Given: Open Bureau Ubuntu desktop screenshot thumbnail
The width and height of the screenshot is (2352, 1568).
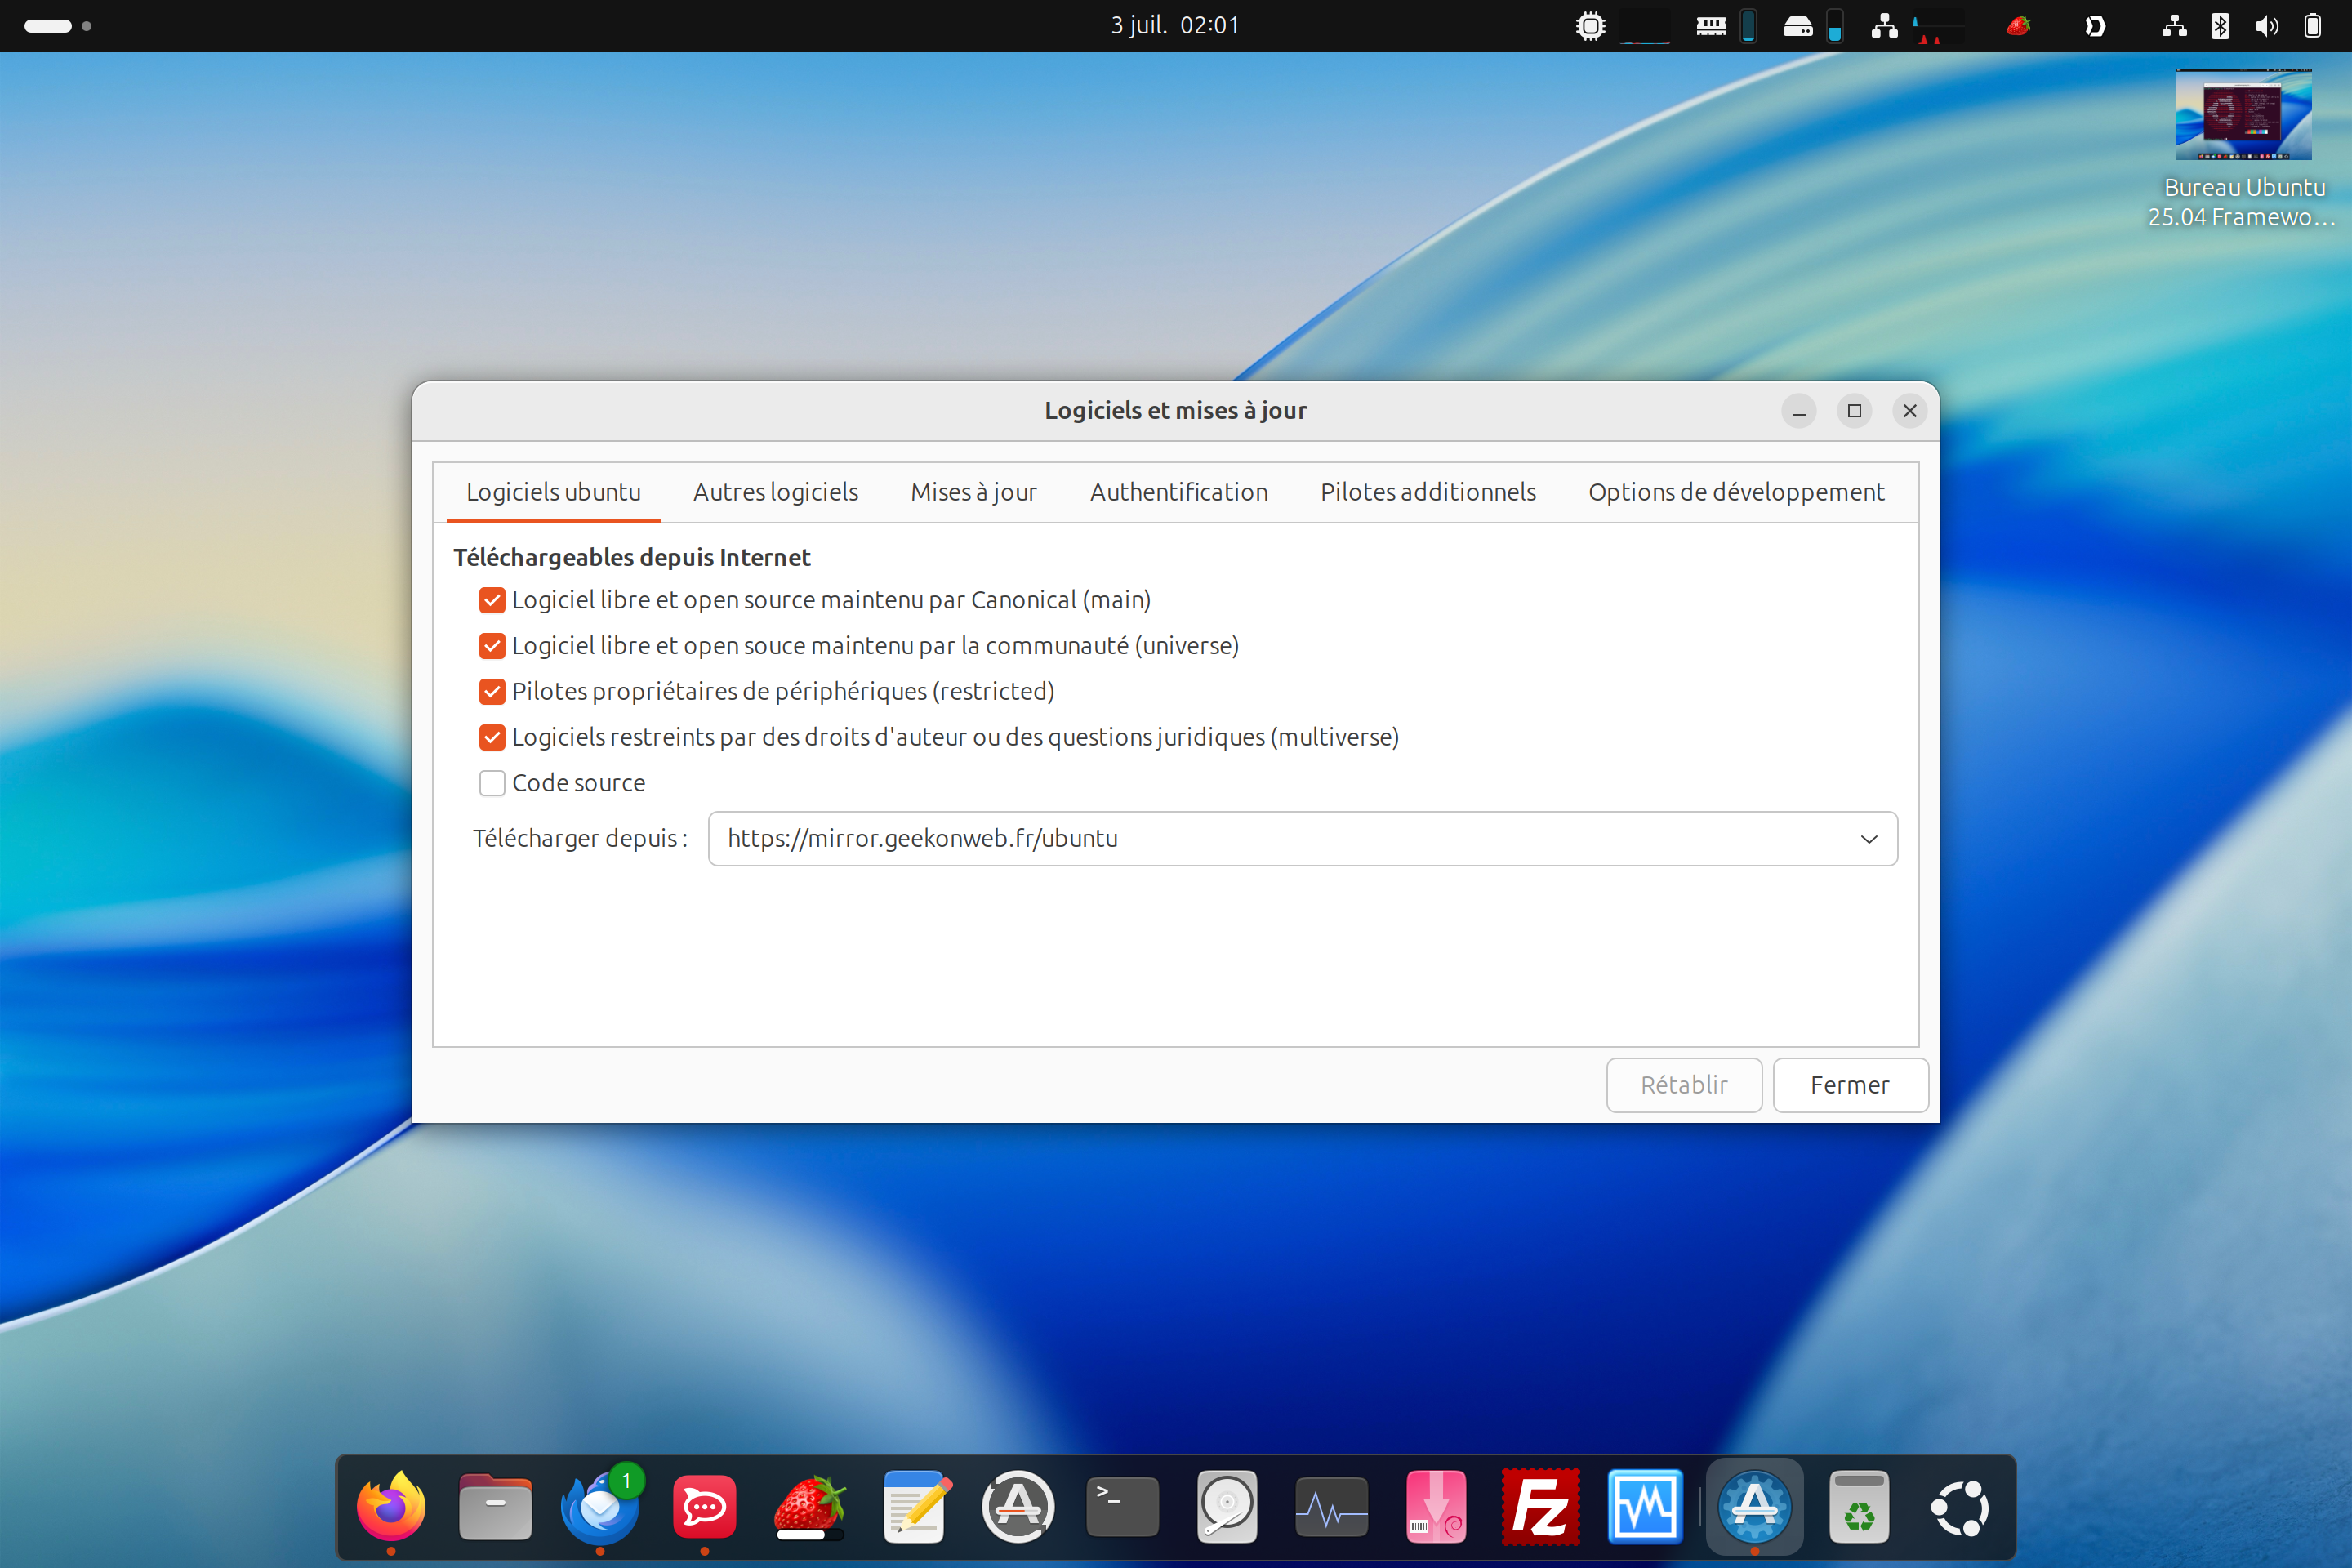Looking at the screenshot, I should click(x=2243, y=115).
